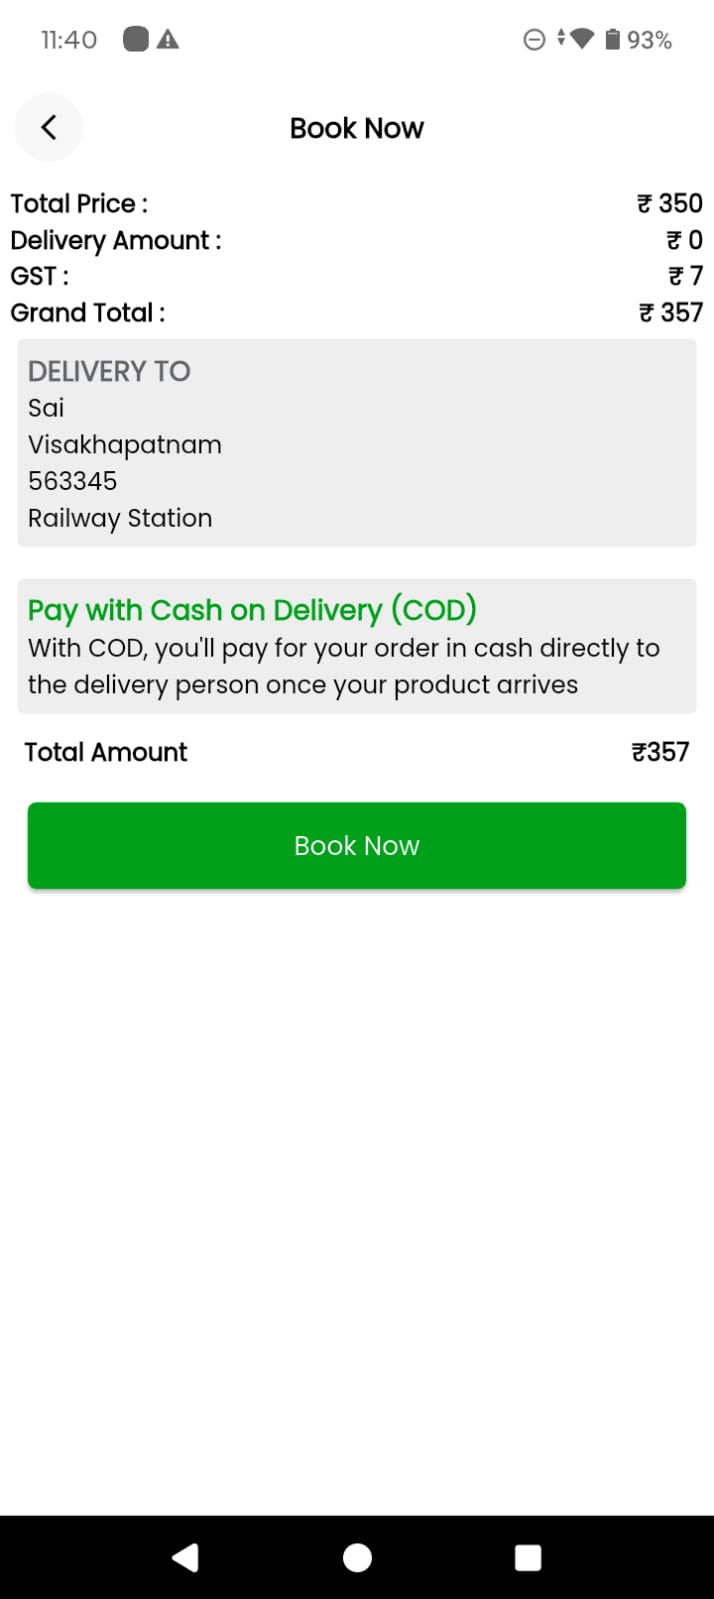Tap the Total Amount ₹357 value
Viewport: 714px width, 1599px height.
pyautogui.click(x=660, y=752)
